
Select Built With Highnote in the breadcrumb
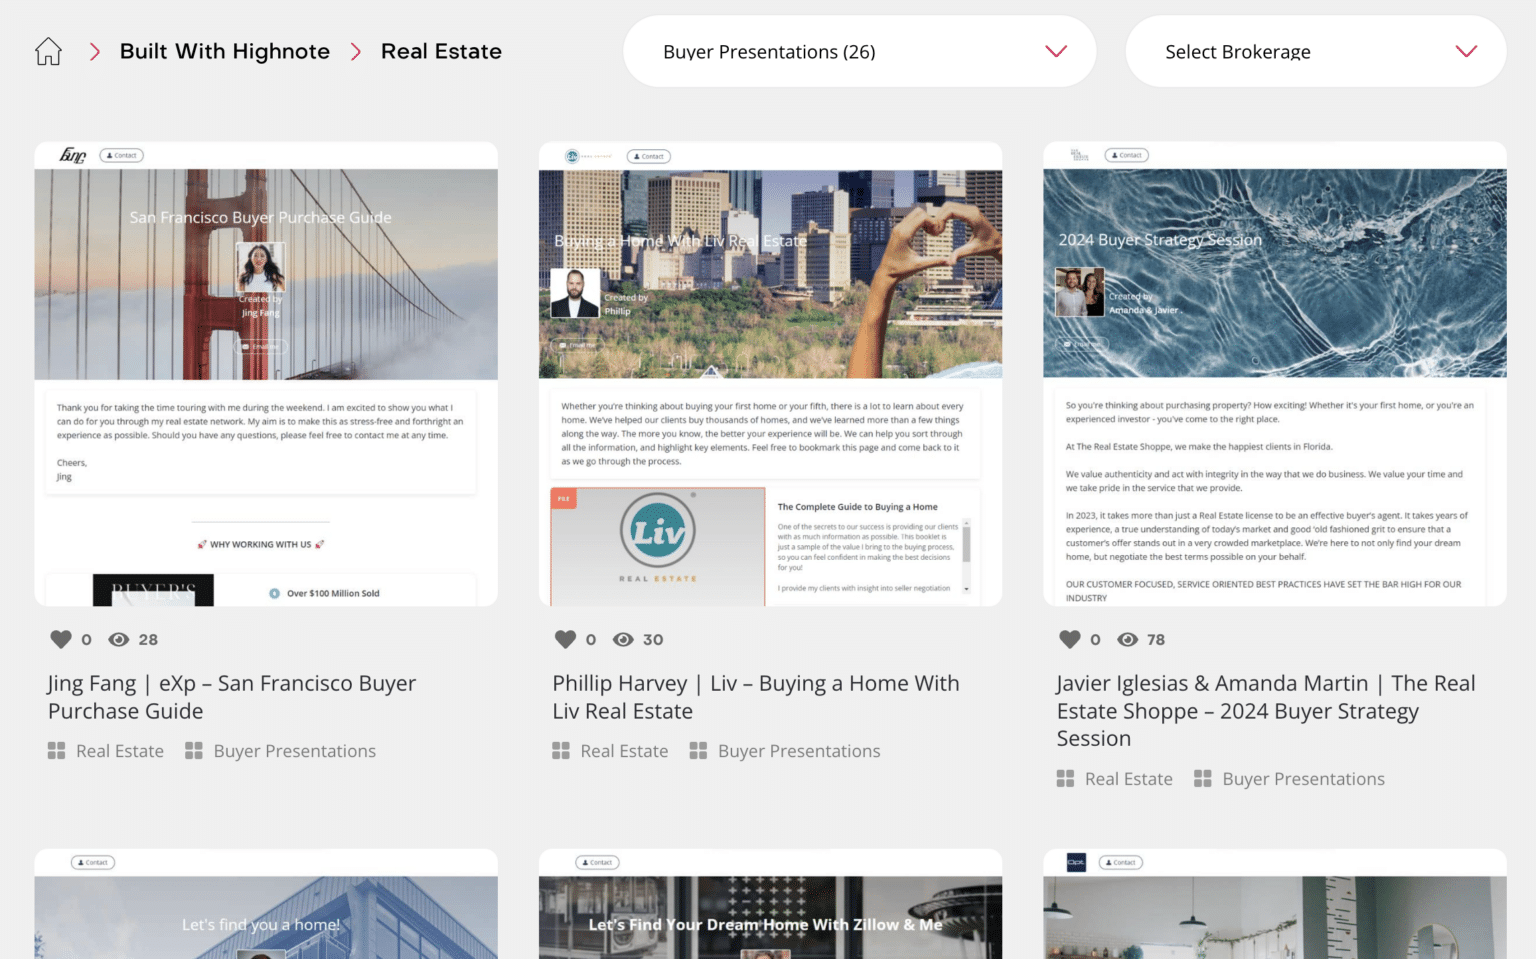coord(224,51)
